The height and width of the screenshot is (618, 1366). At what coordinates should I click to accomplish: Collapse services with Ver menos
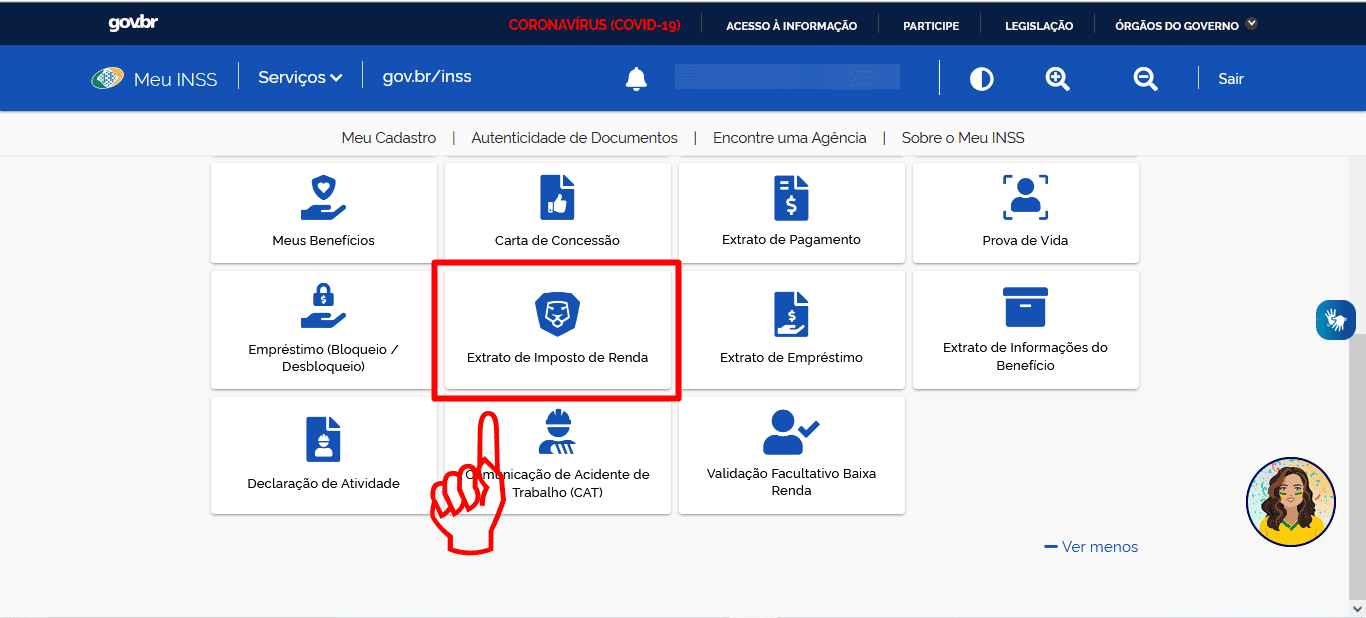pyautogui.click(x=1091, y=547)
